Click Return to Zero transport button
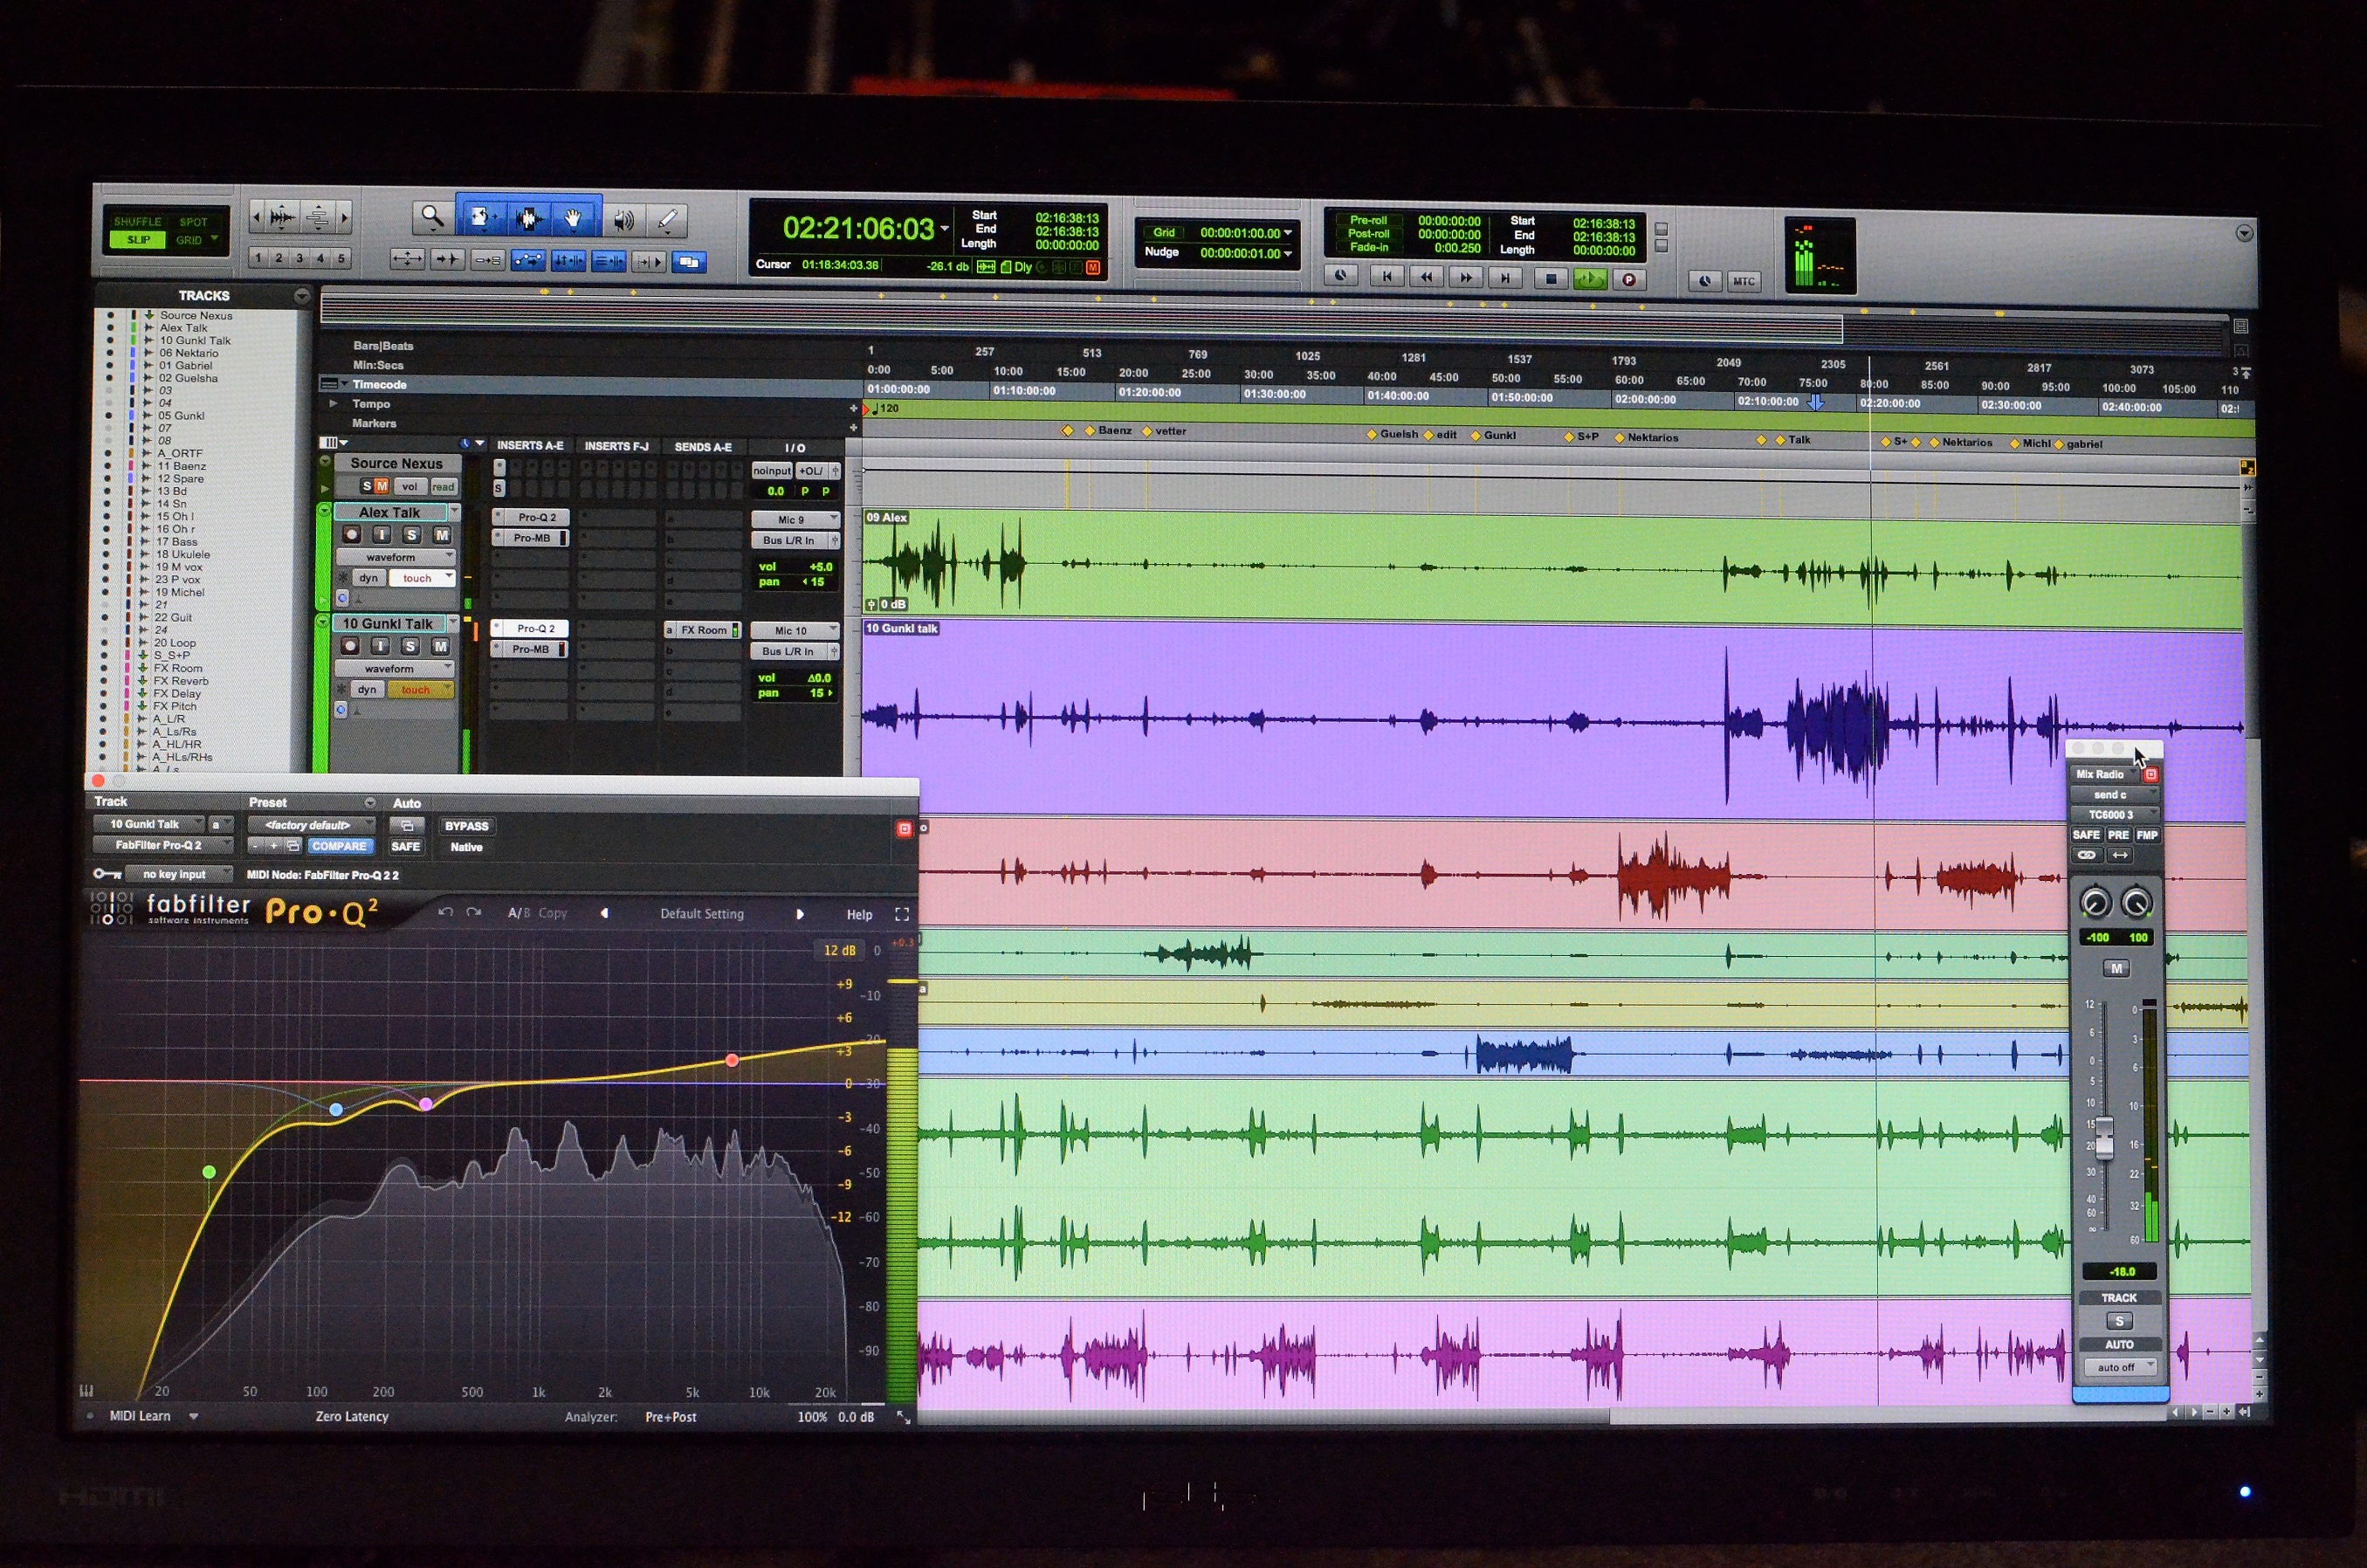This screenshot has height=1568, width=2367. [x=1386, y=277]
